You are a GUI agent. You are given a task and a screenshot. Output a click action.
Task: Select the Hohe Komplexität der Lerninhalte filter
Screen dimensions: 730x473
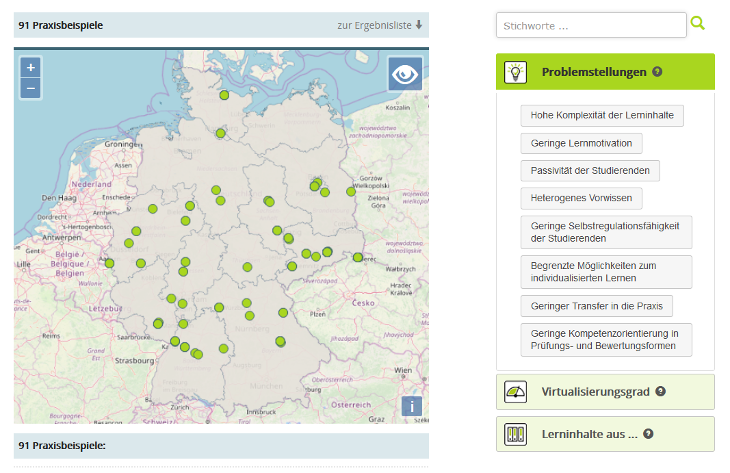(x=601, y=116)
